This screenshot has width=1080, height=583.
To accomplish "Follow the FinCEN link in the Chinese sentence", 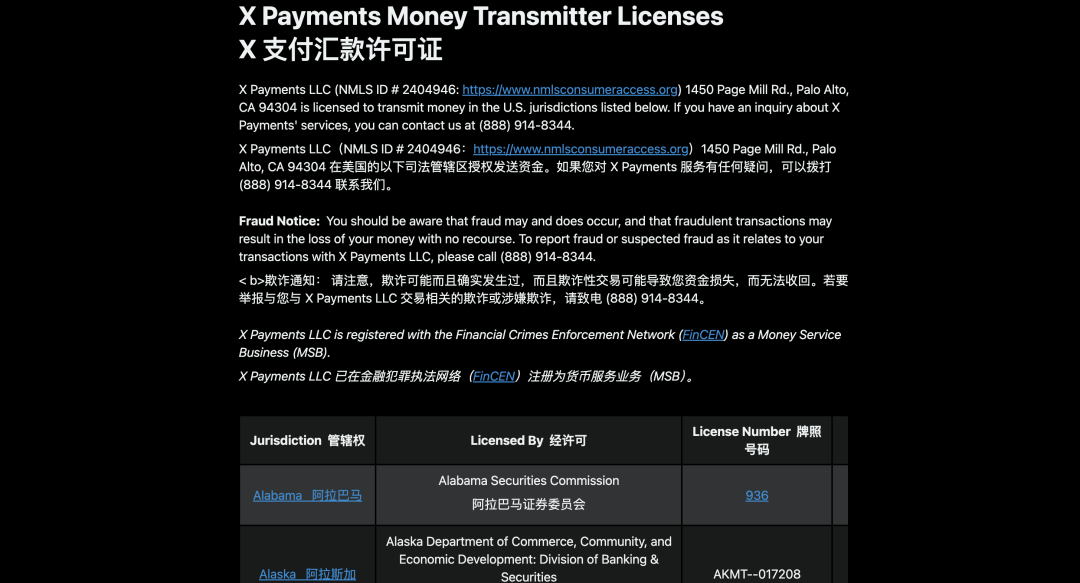I will 494,377.
